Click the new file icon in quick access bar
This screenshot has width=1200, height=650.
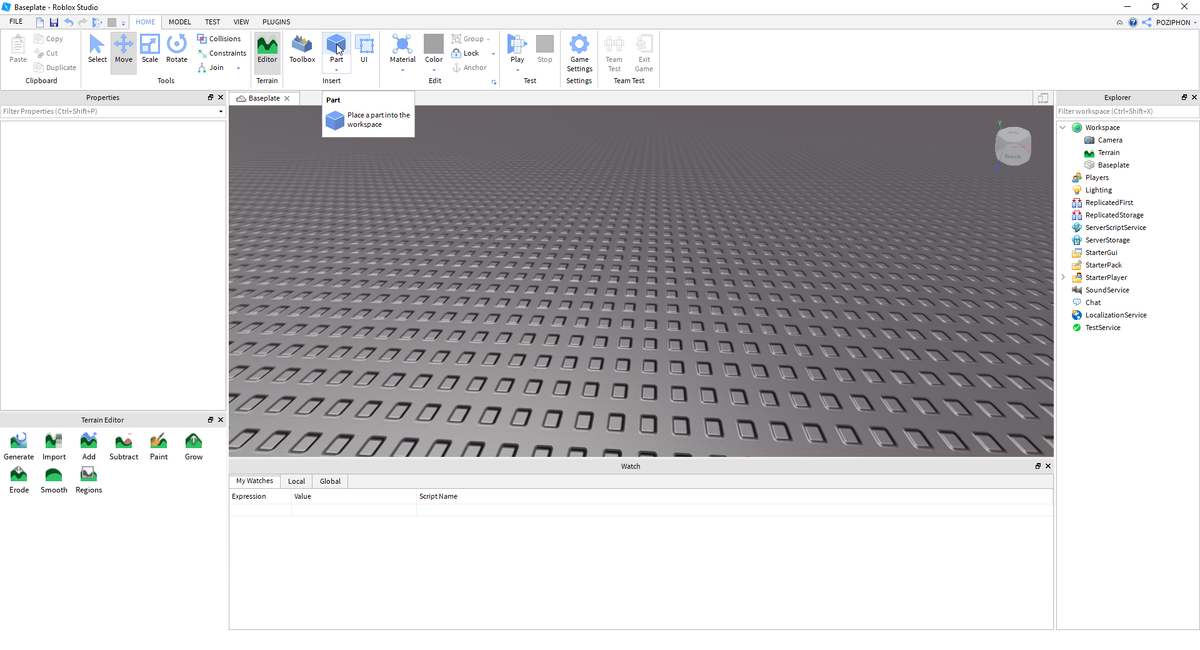[x=40, y=22]
